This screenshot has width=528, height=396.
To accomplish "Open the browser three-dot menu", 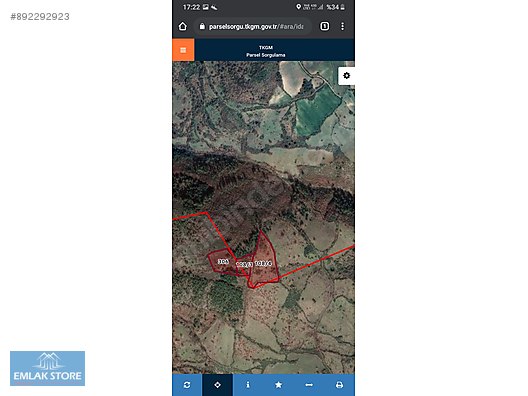I will pyautogui.click(x=342, y=26).
